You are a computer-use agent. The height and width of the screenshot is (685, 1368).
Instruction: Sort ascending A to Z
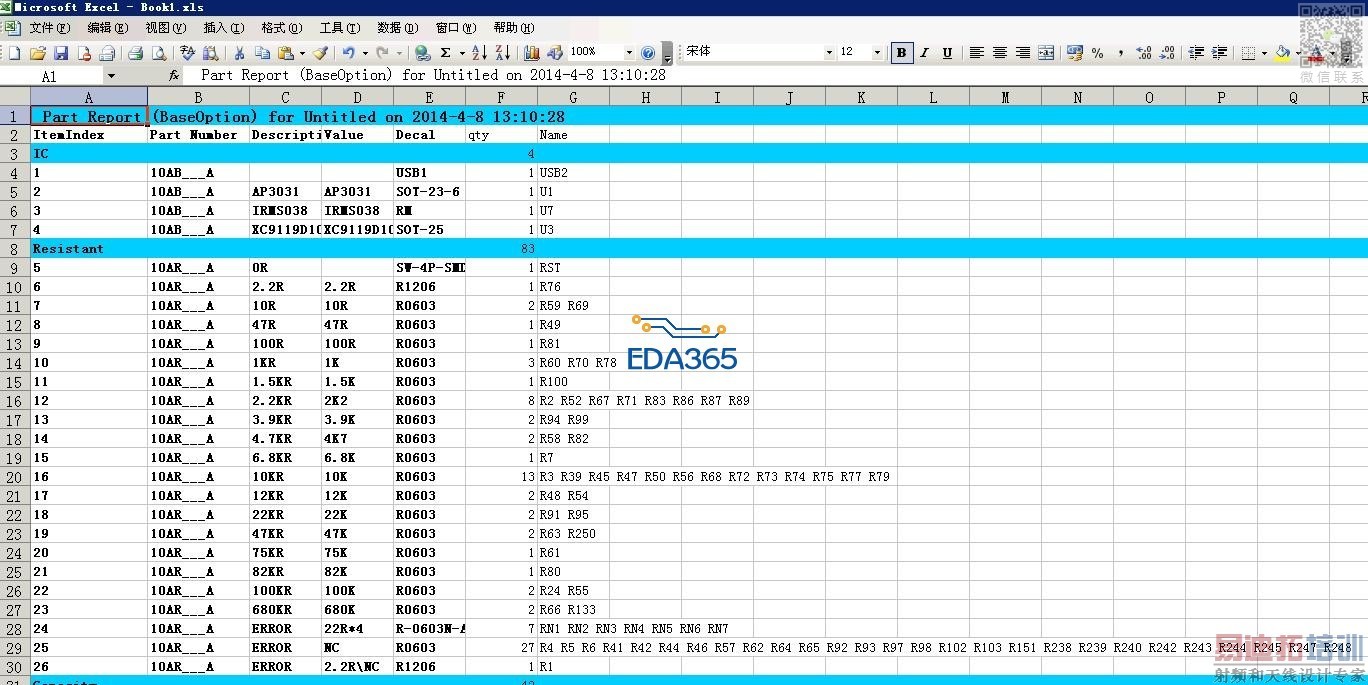pyautogui.click(x=479, y=52)
